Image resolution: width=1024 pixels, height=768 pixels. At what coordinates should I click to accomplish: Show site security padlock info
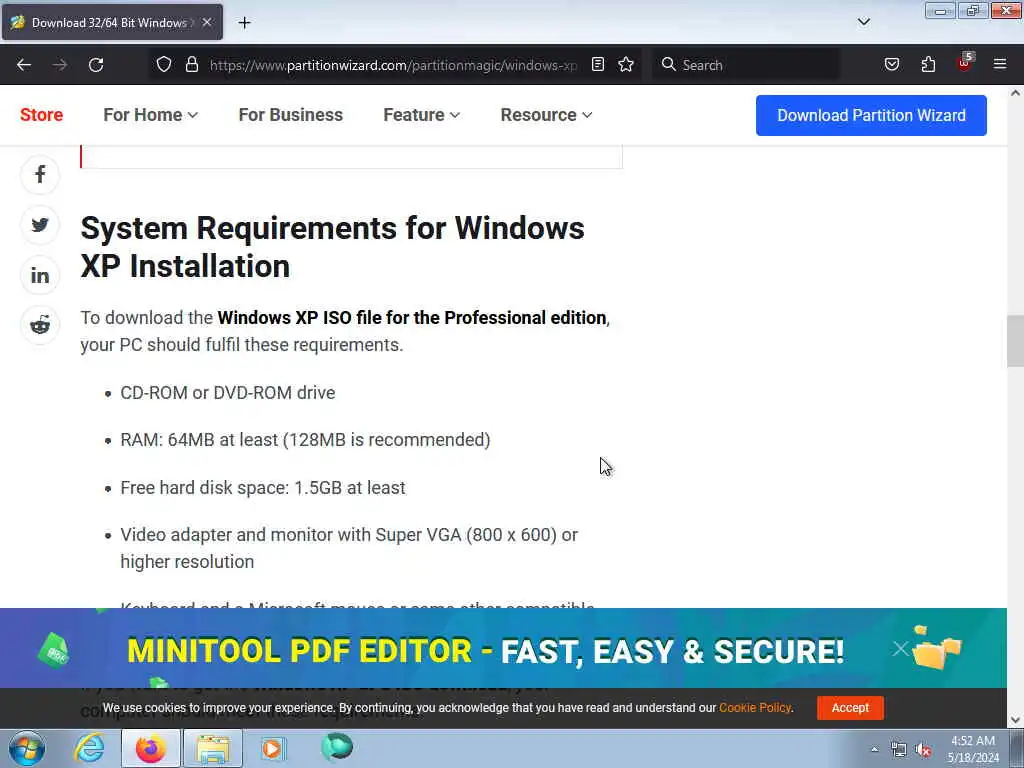click(x=191, y=64)
